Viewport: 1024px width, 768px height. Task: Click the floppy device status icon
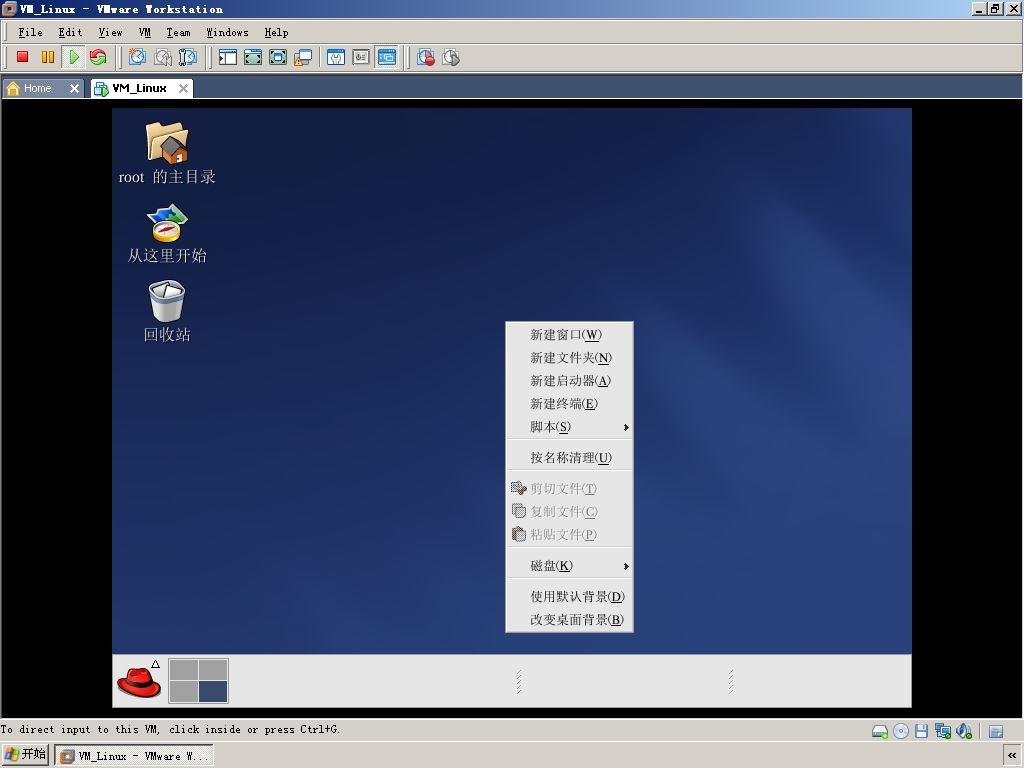coord(921,731)
